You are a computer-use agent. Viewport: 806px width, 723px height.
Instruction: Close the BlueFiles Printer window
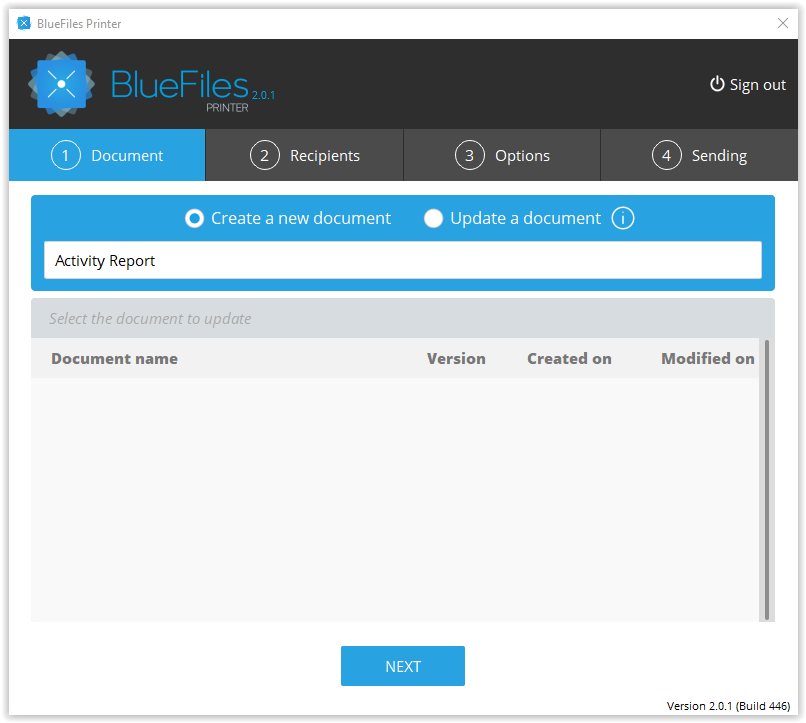[x=782, y=23]
